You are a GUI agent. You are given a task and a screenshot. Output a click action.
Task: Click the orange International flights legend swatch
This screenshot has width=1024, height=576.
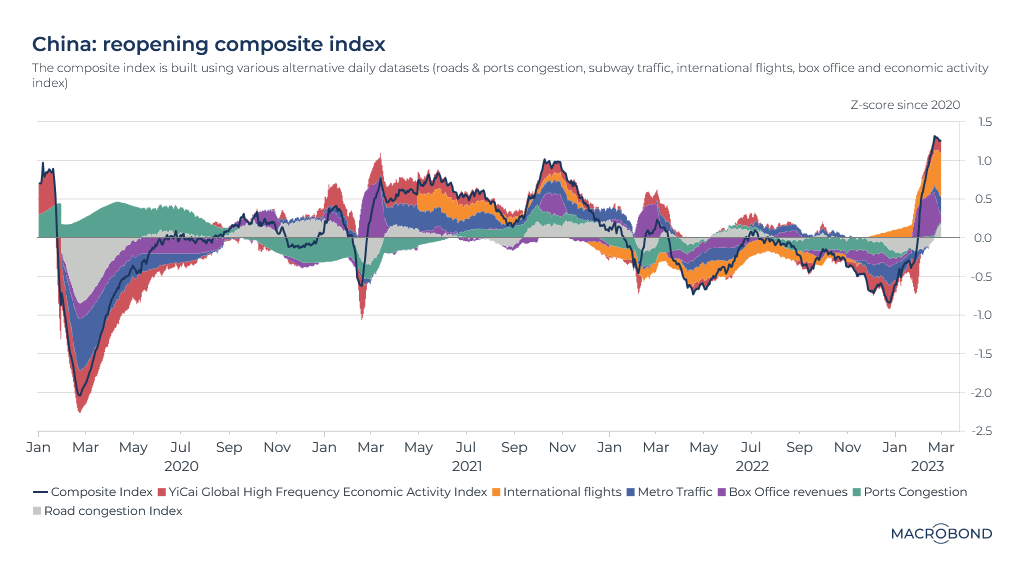(495, 492)
